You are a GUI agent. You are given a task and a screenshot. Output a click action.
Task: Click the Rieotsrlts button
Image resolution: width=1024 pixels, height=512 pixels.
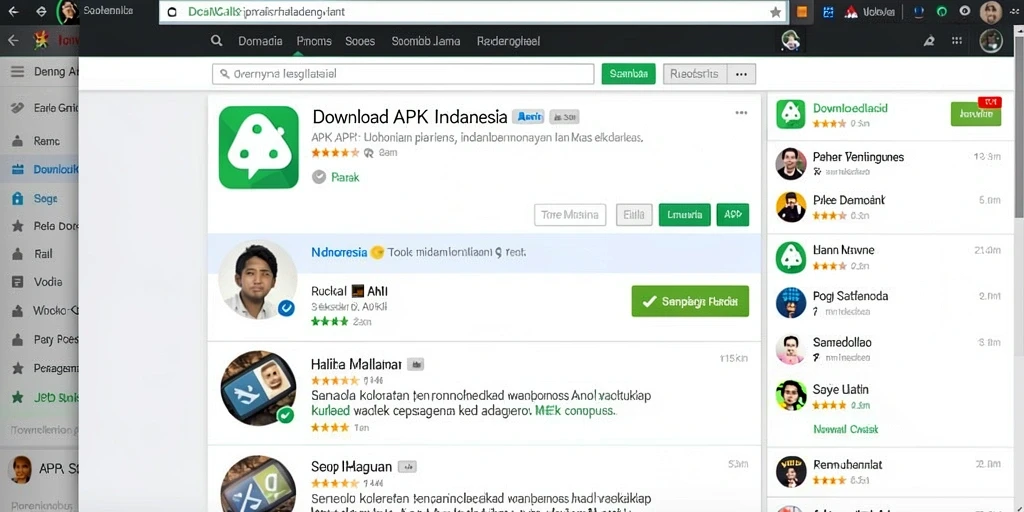coord(695,74)
